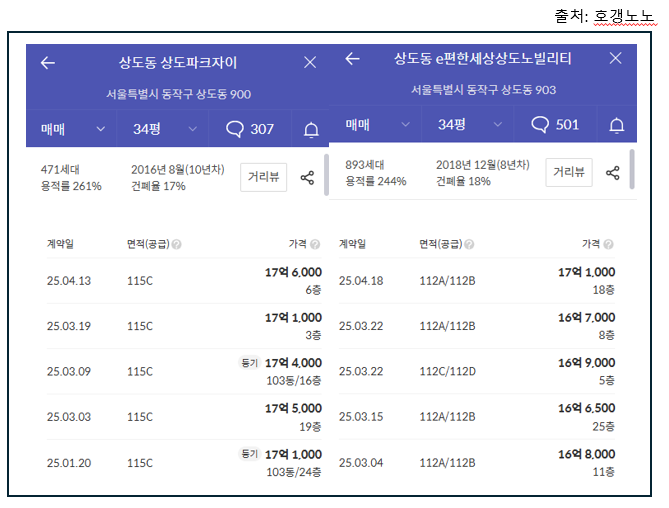
Task: Select the 25.04.18 transaction at 17억 1,000
Action: coord(477,281)
